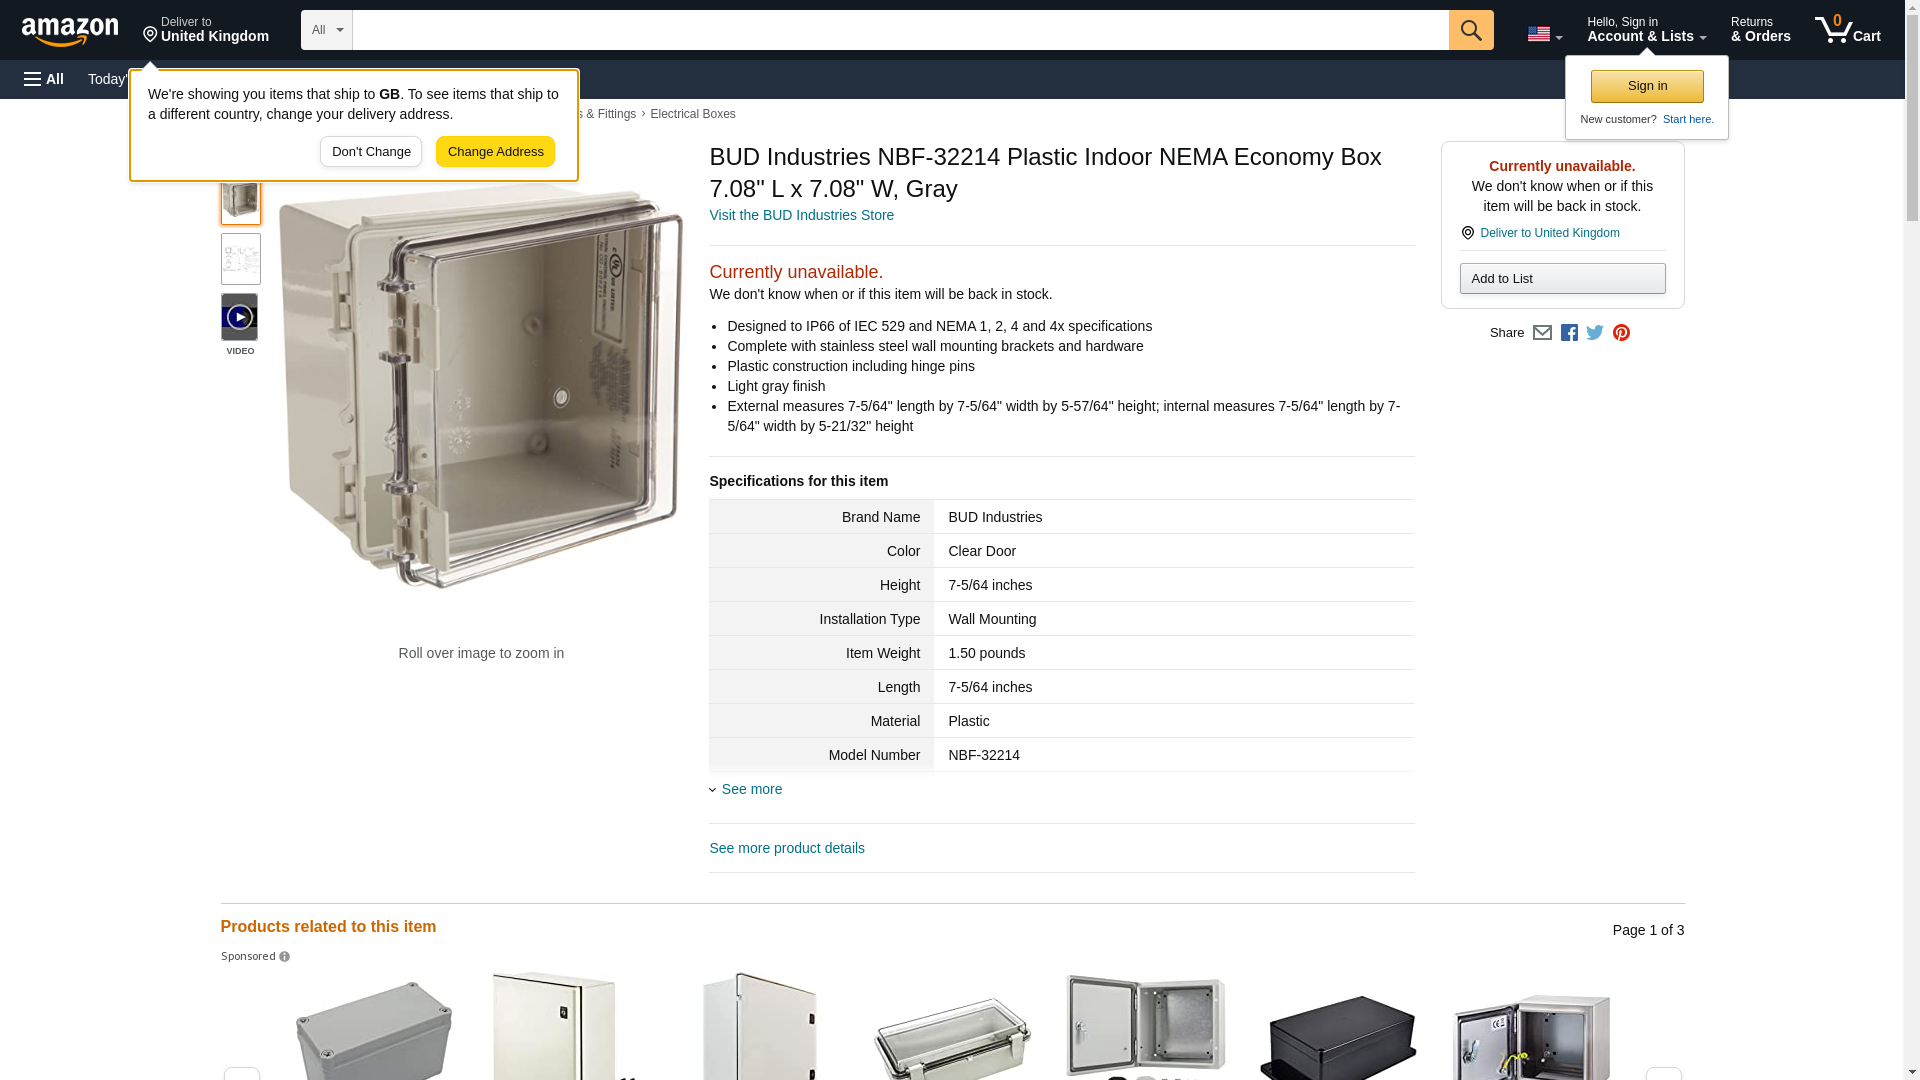Open the Add to List dropdown
This screenshot has width=1920, height=1080.
coord(1562,278)
